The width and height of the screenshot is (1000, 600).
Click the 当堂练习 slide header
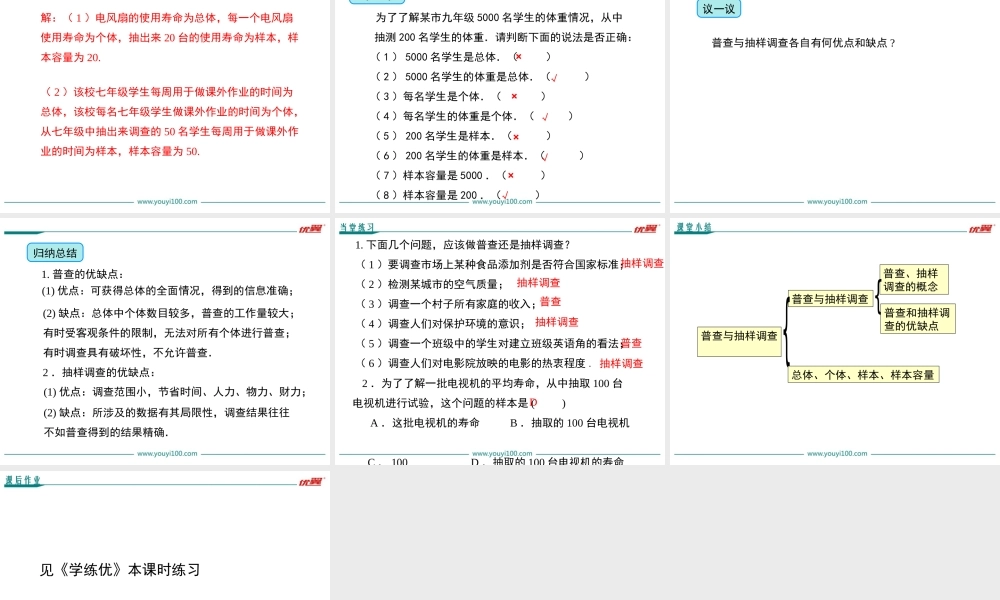358,228
